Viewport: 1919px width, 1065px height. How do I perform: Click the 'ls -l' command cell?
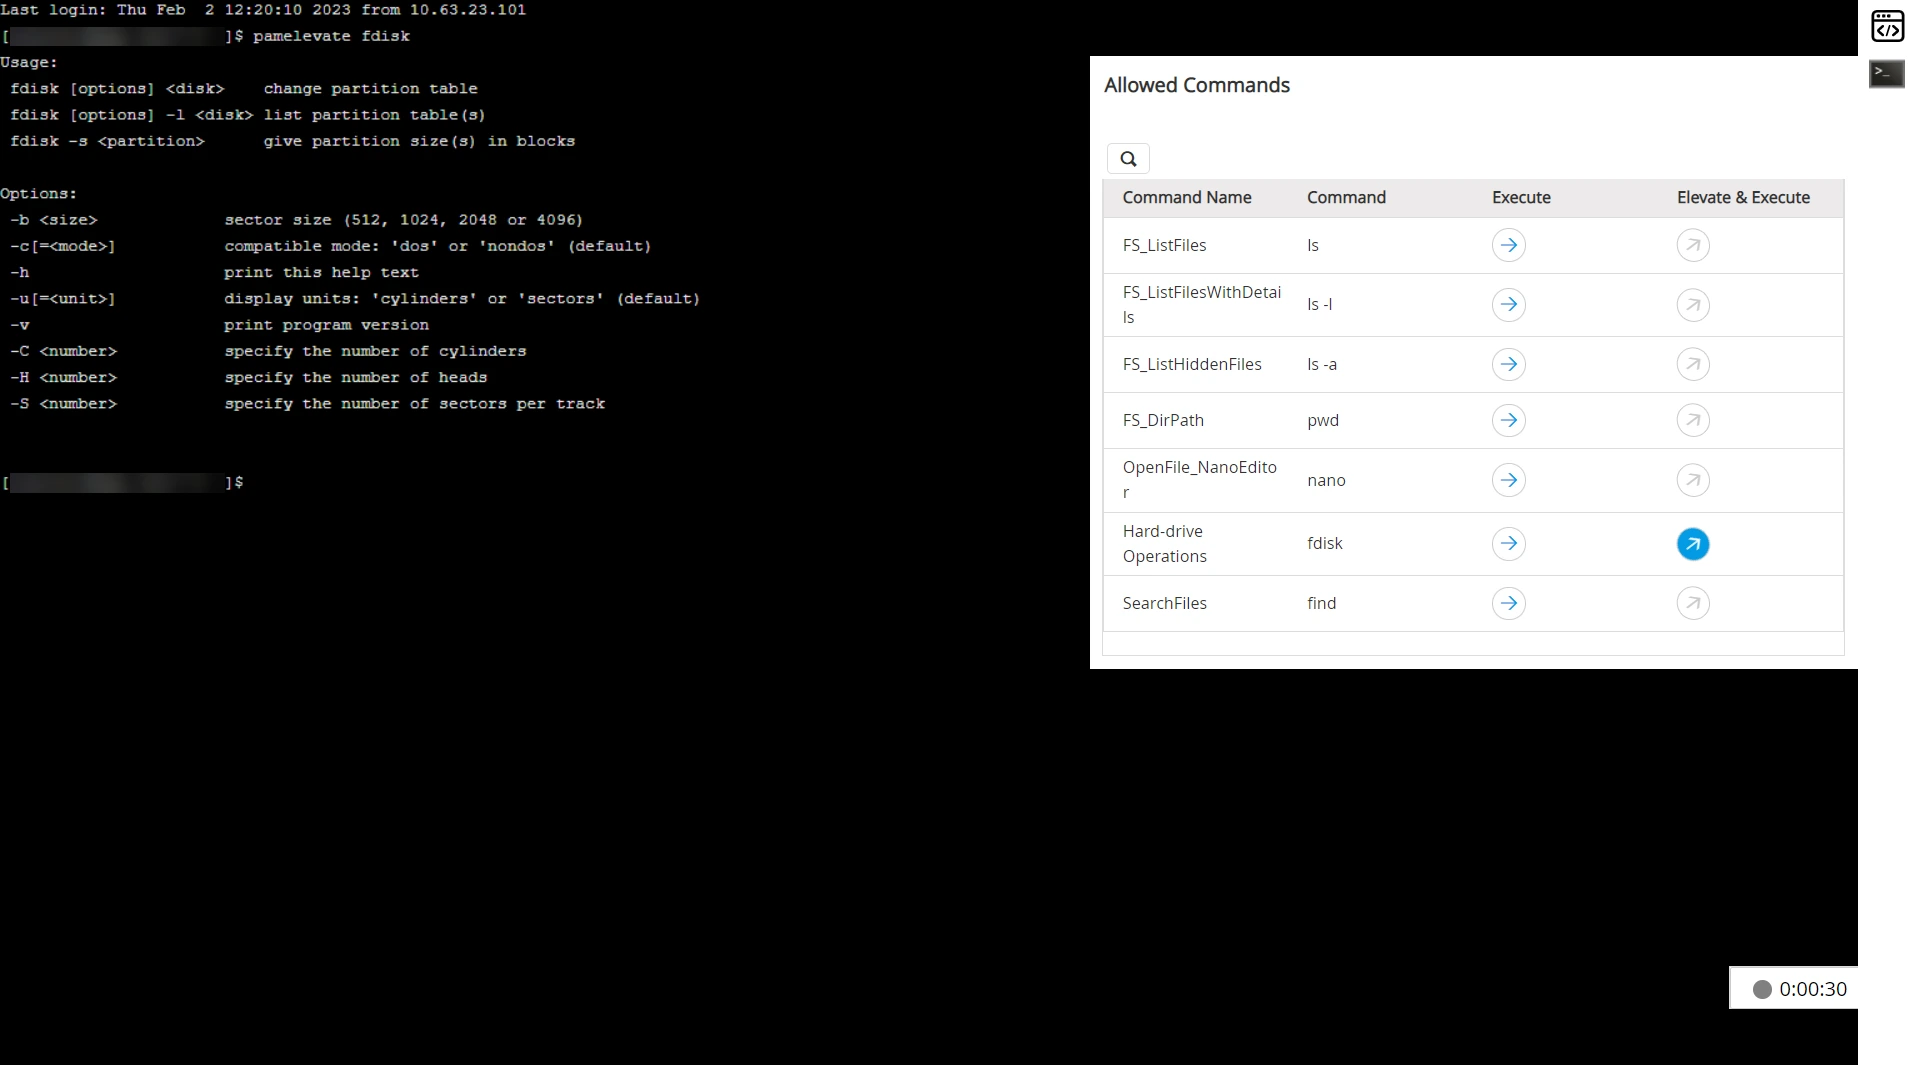point(1319,304)
